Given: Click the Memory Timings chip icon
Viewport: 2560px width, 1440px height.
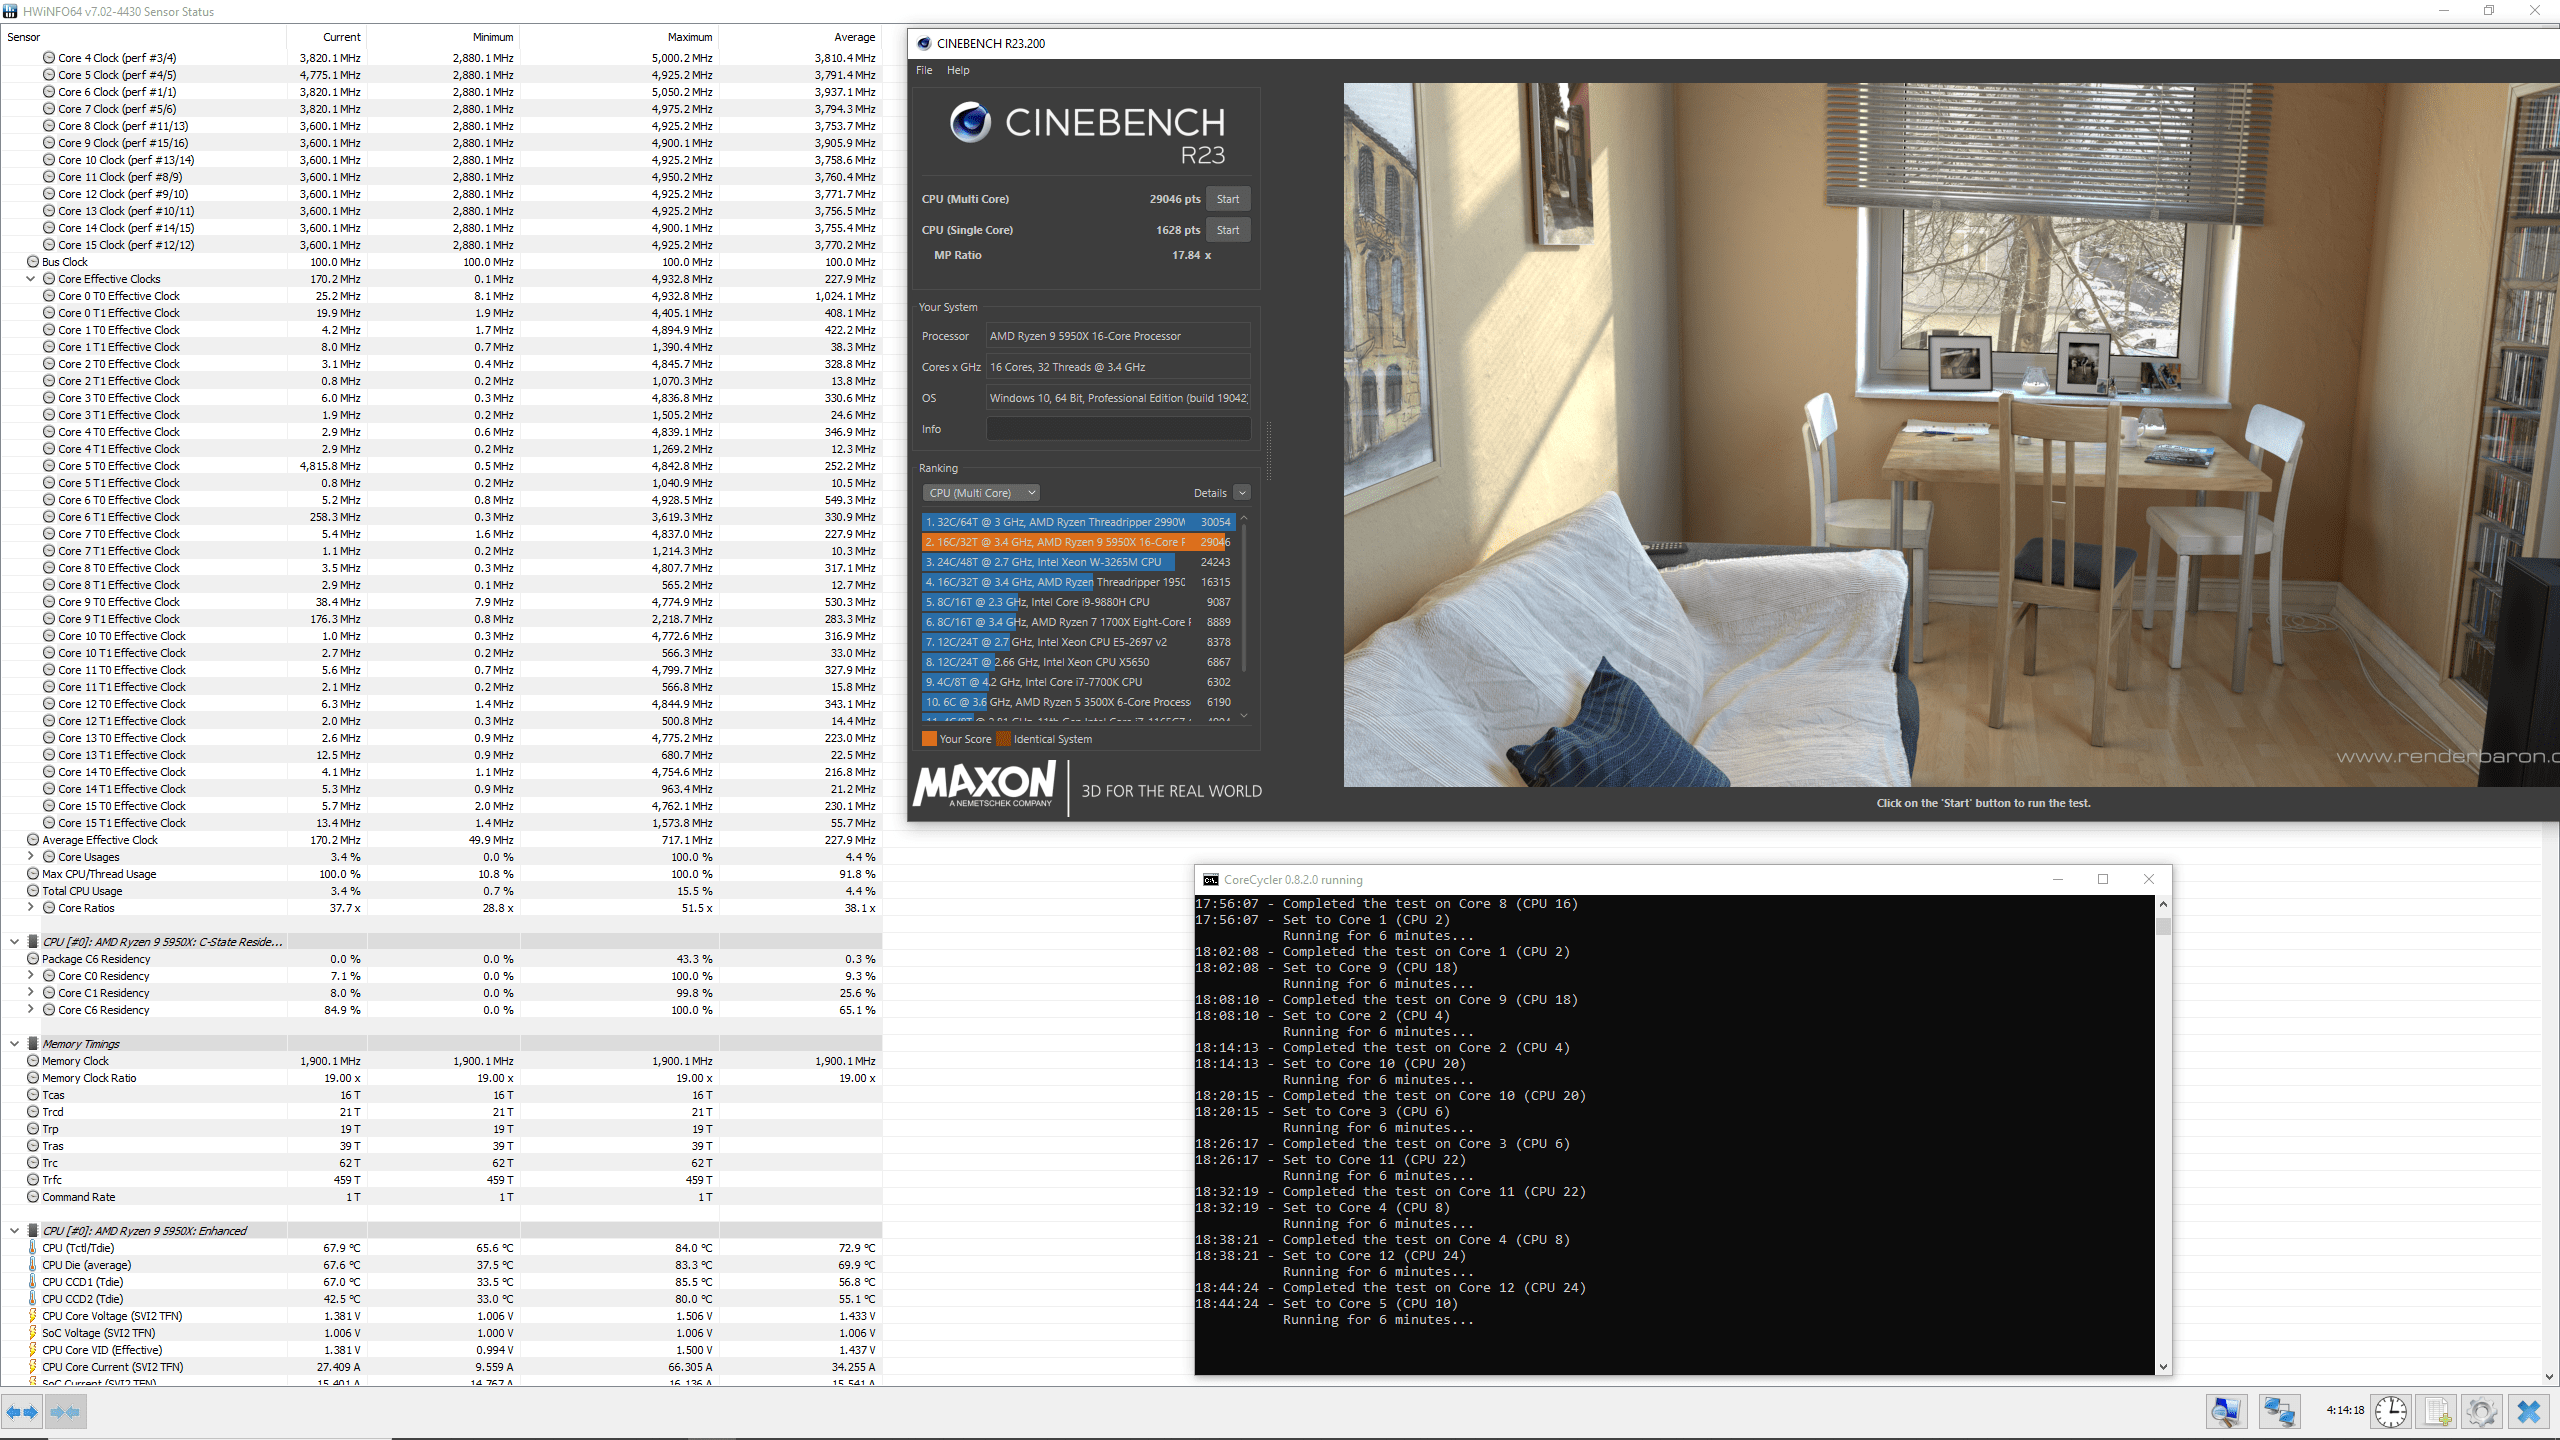Looking at the screenshot, I should click(x=33, y=1044).
